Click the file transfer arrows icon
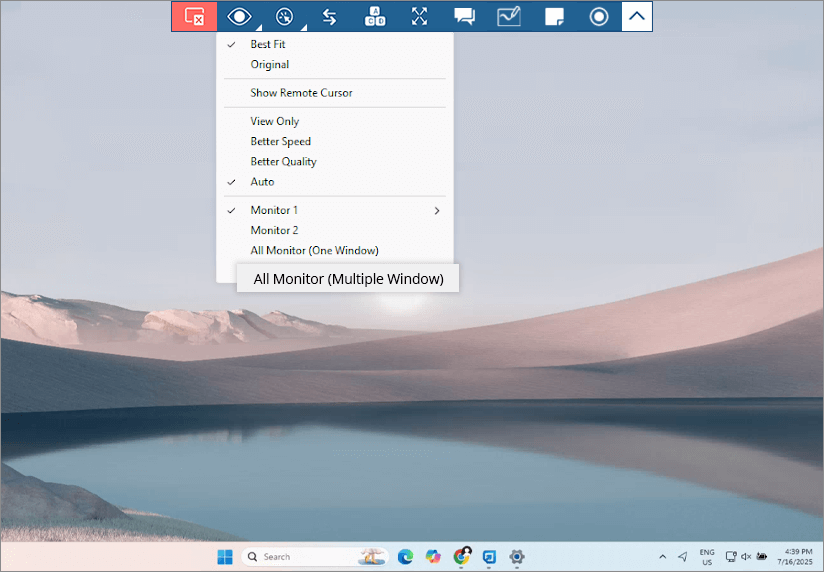This screenshot has height=572, width=824. 329,16
